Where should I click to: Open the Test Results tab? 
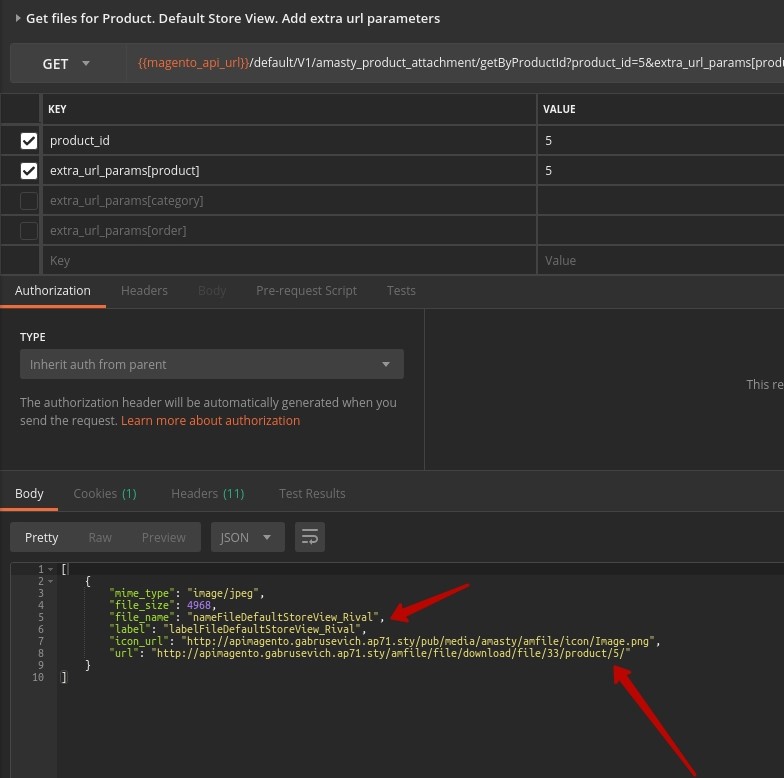tap(312, 493)
